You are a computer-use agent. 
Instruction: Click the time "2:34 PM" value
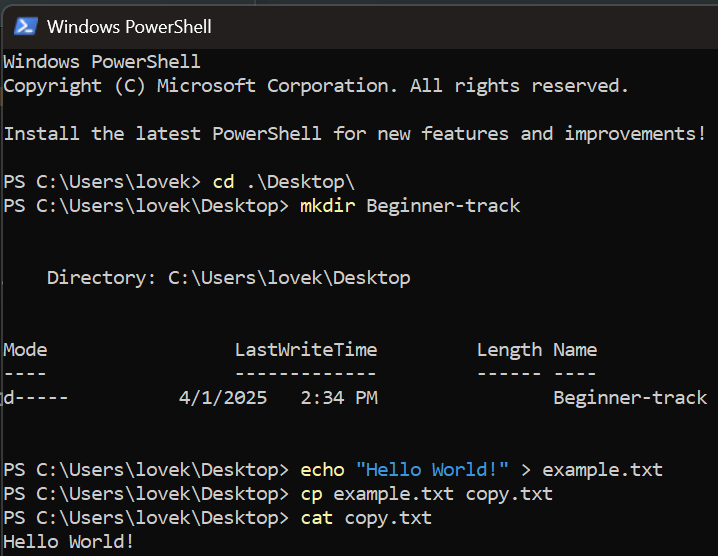coord(339,398)
